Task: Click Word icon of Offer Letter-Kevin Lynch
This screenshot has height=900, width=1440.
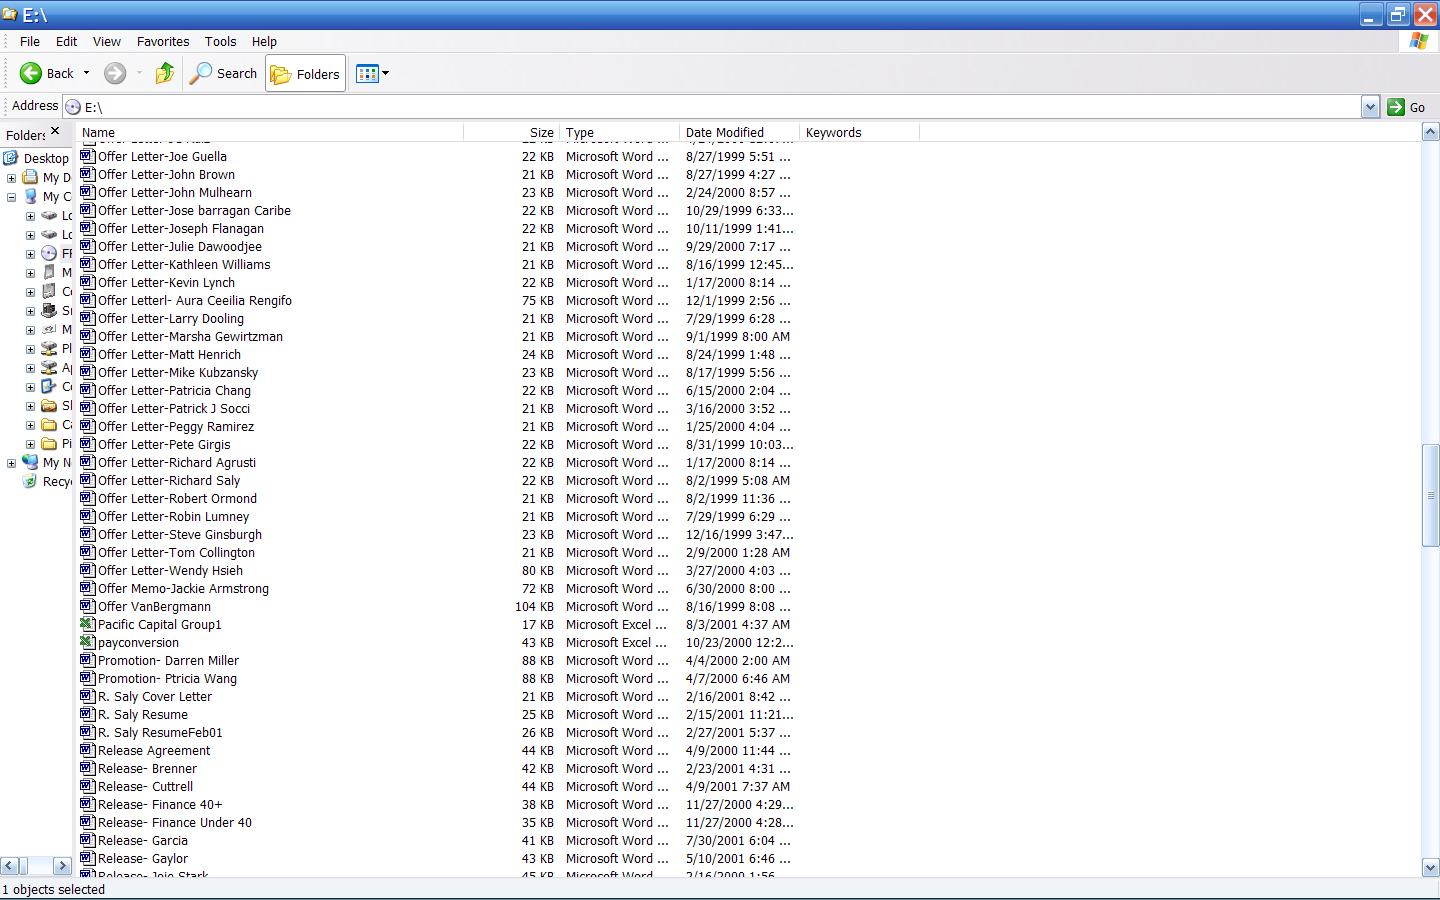Action: point(88,282)
